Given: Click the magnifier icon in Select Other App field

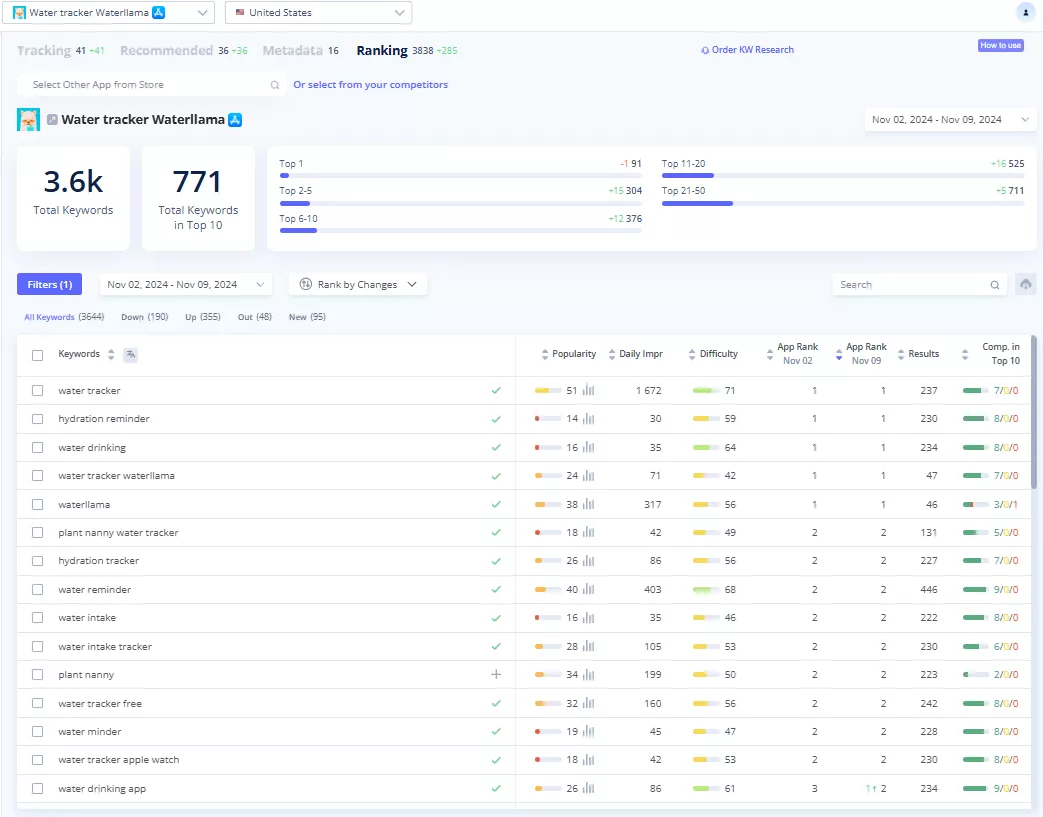Looking at the screenshot, I should click(275, 85).
